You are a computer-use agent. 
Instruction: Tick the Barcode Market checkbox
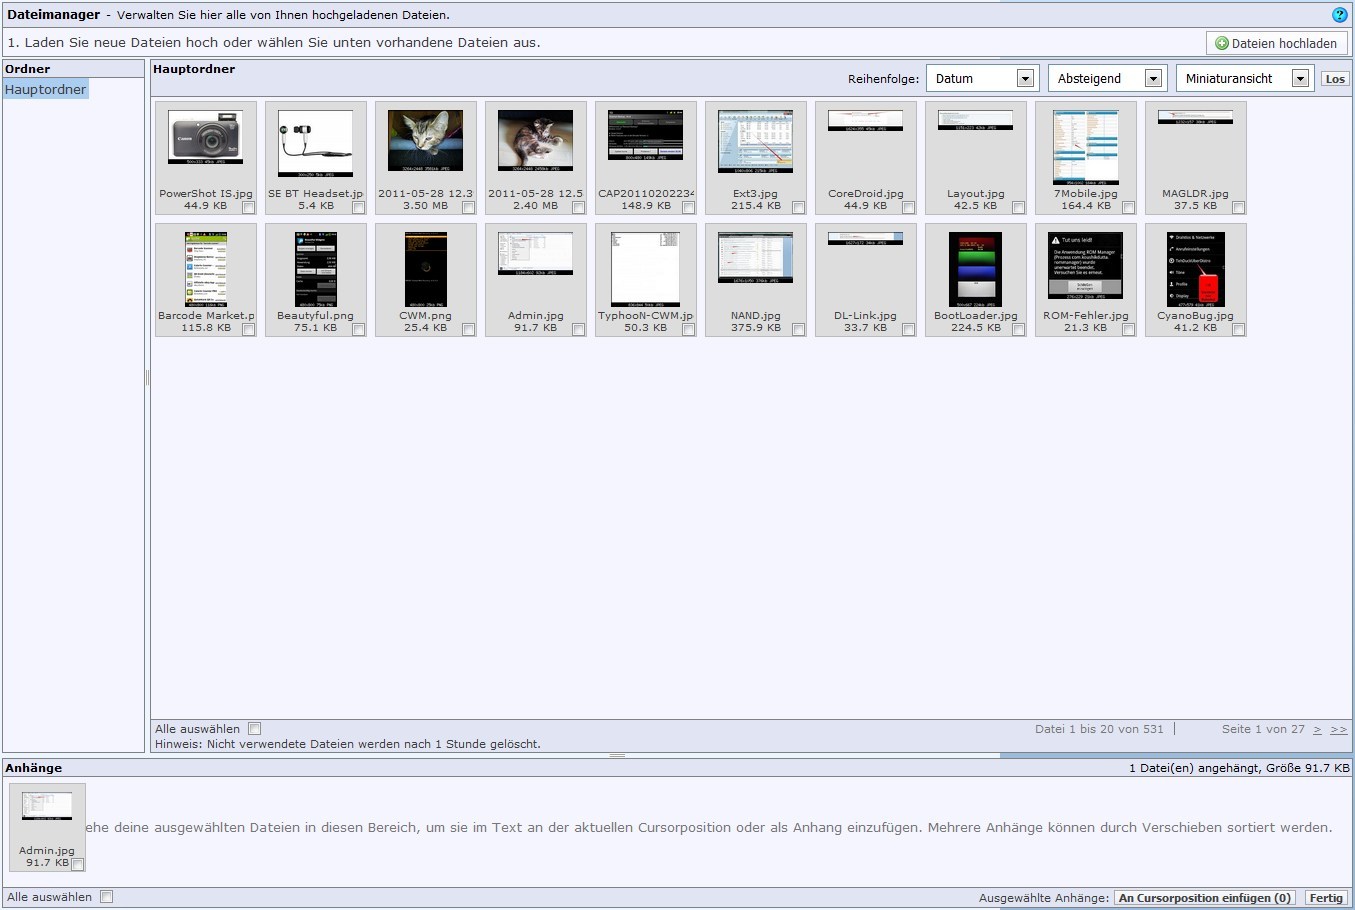click(x=248, y=330)
